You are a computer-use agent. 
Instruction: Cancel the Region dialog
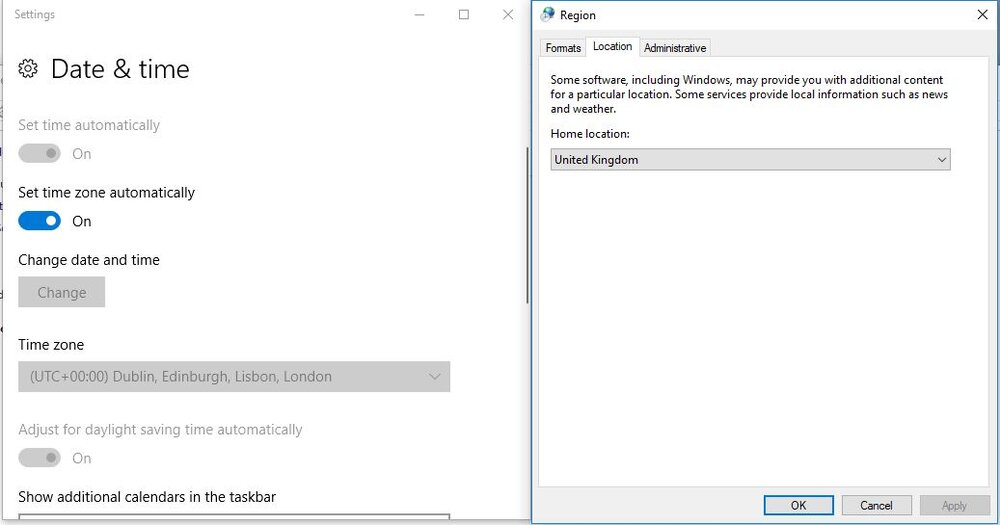pyautogui.click(x=876, y=505)
